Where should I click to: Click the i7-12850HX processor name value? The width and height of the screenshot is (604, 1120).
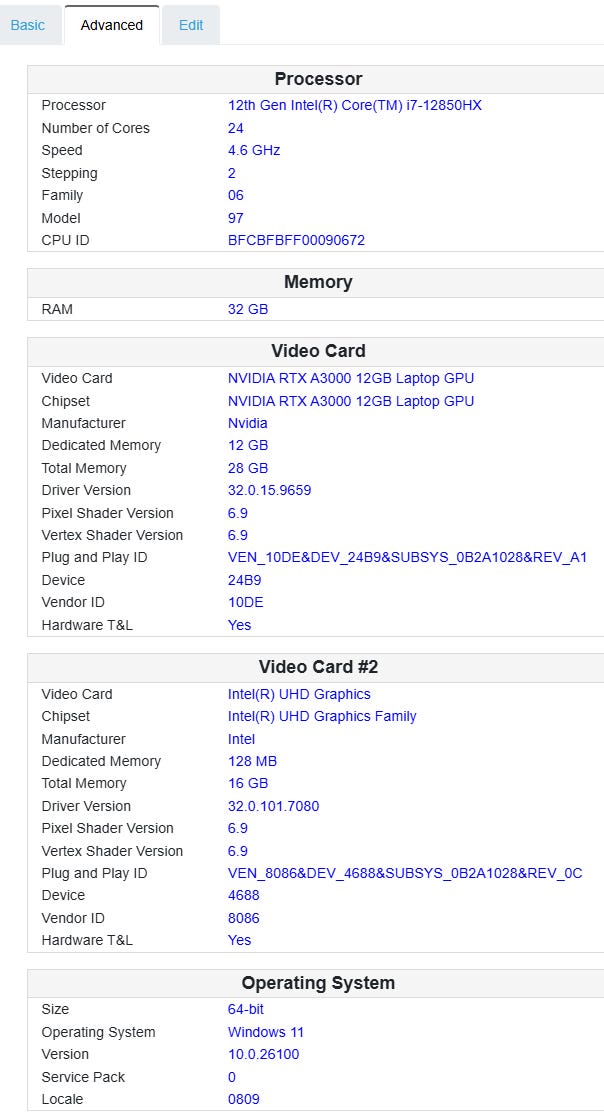tap(355, 105)
